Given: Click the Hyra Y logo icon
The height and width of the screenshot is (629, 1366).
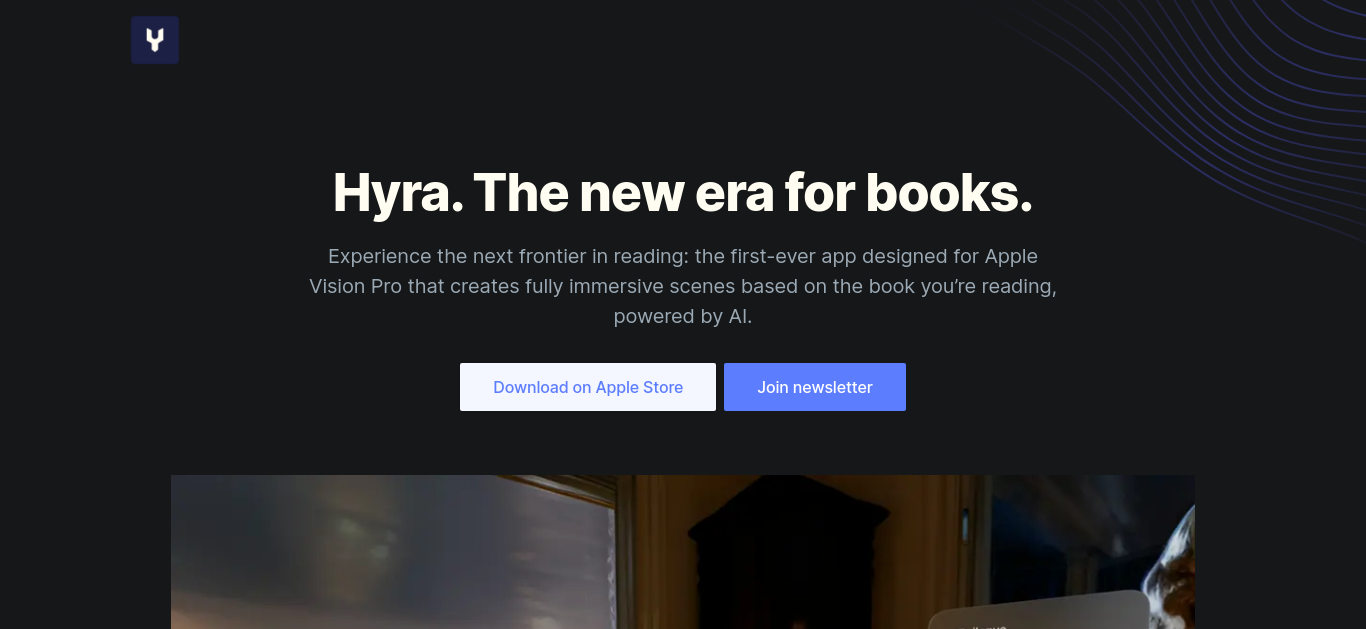Looking at the screenshot, I should (155, 40).
